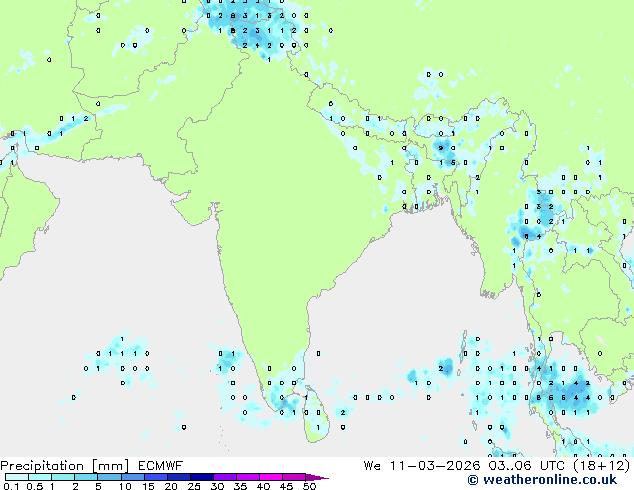Click the 0.1–0.5 mm legend color swatch

[x=17, y=477]
